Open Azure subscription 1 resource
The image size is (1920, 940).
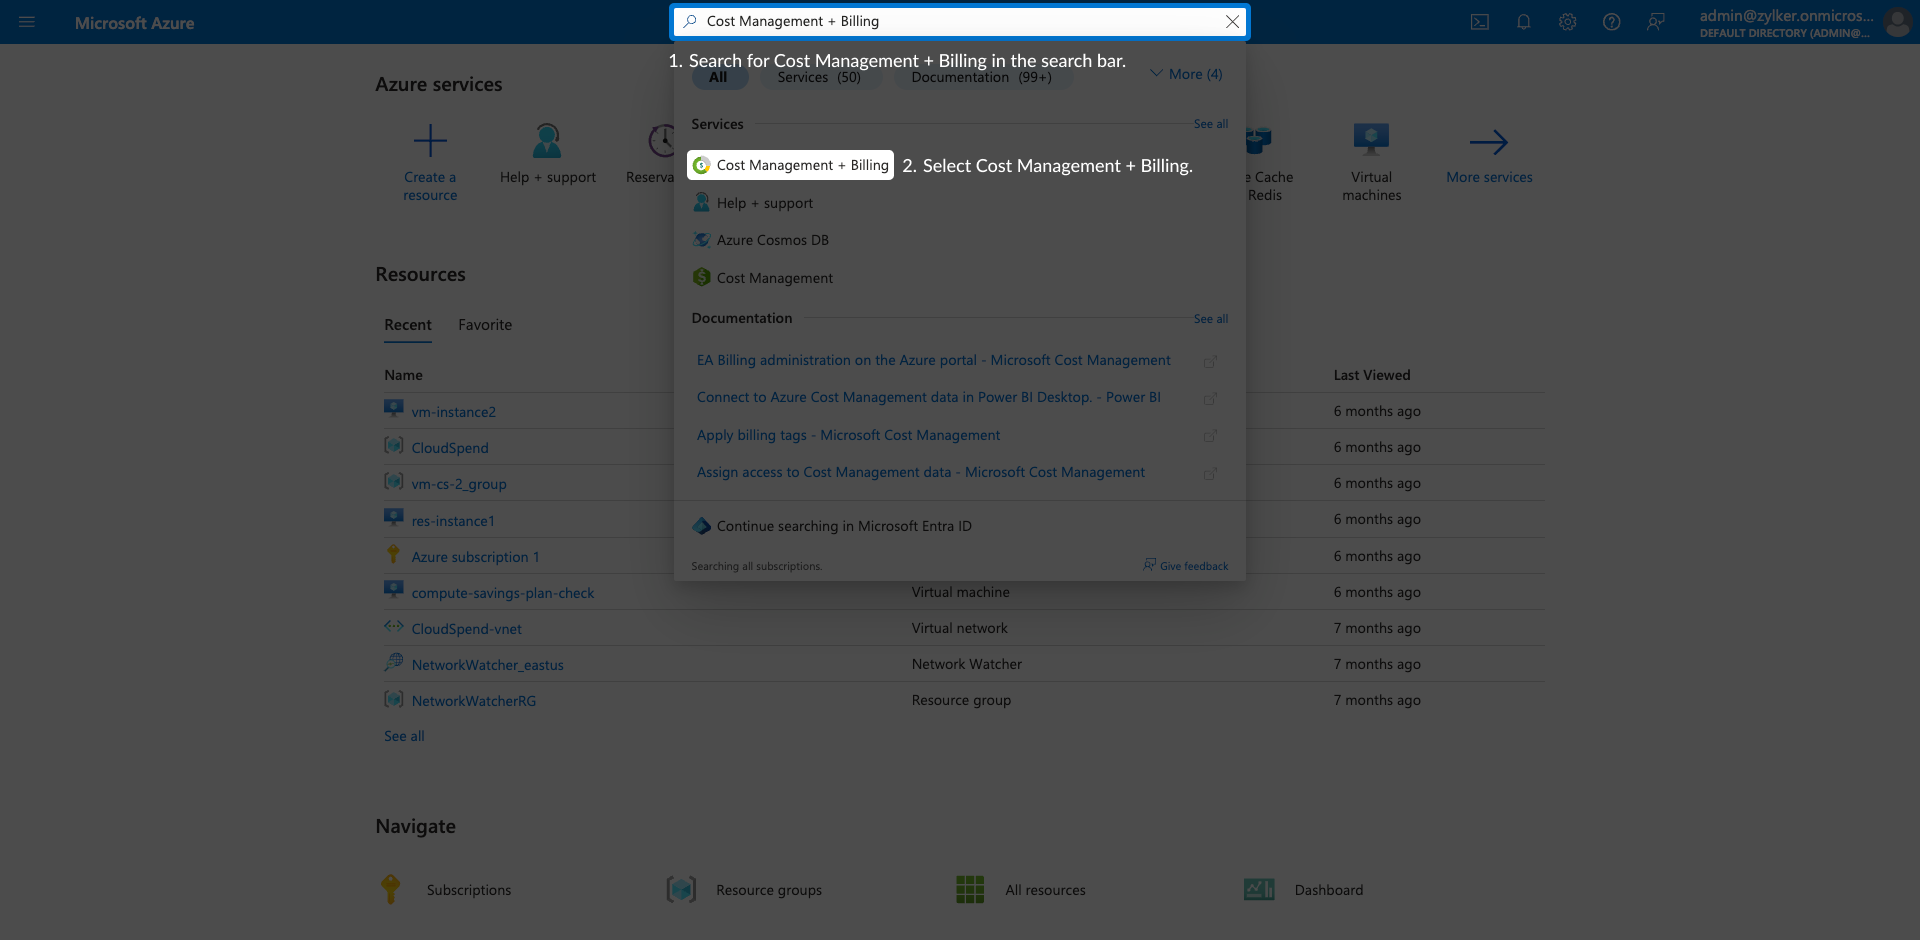click(476, 557)
